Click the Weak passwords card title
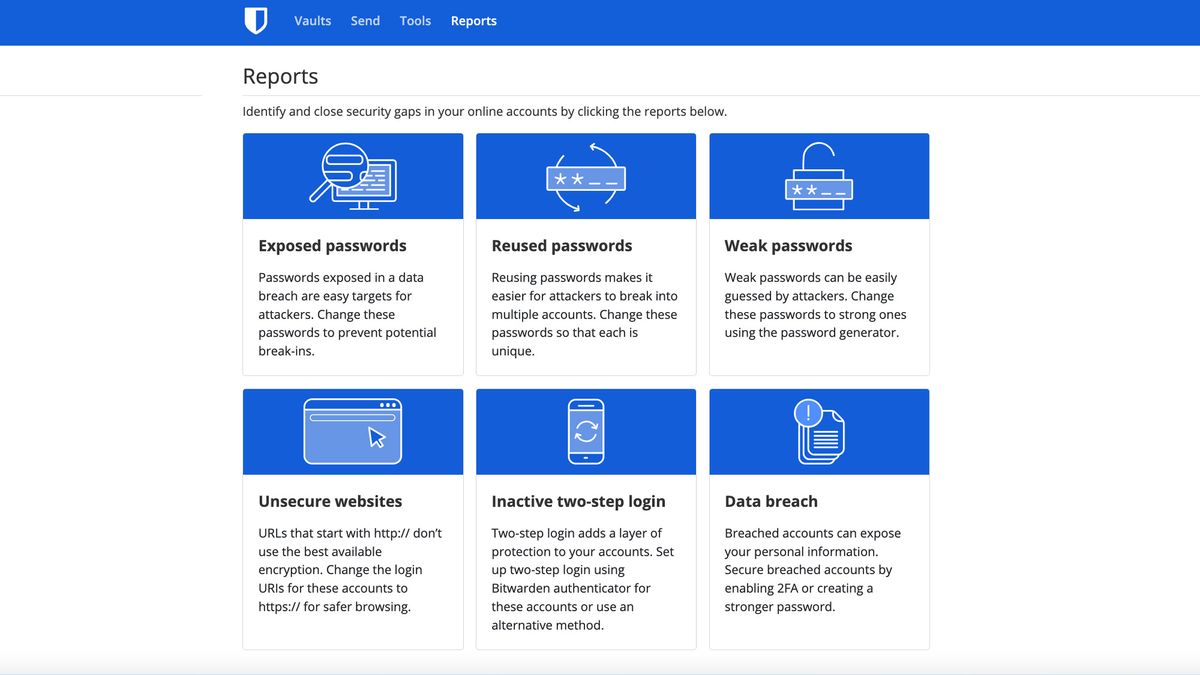 tap(788, 245)
